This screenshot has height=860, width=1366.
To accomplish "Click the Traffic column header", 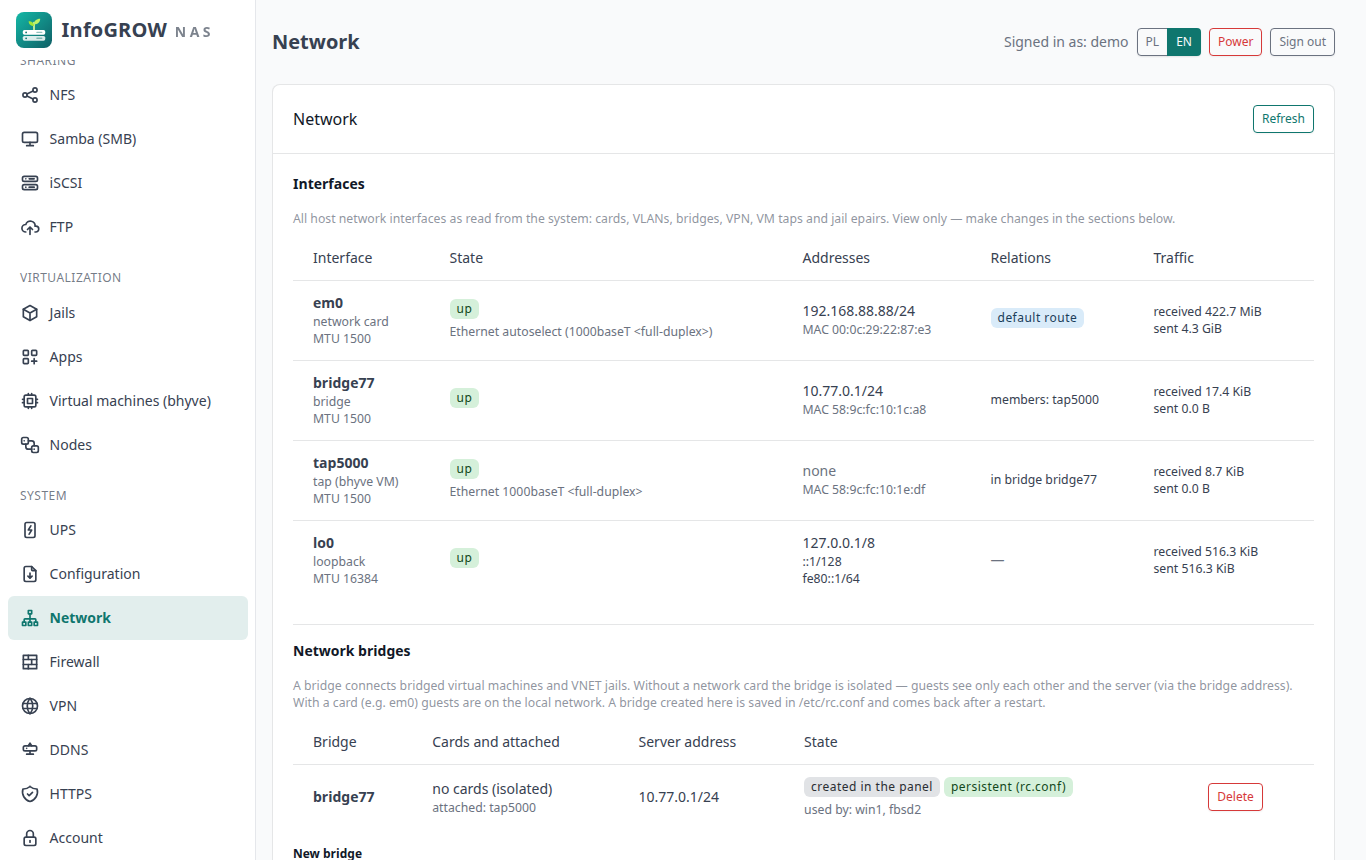I will (x=1174, y=258).
